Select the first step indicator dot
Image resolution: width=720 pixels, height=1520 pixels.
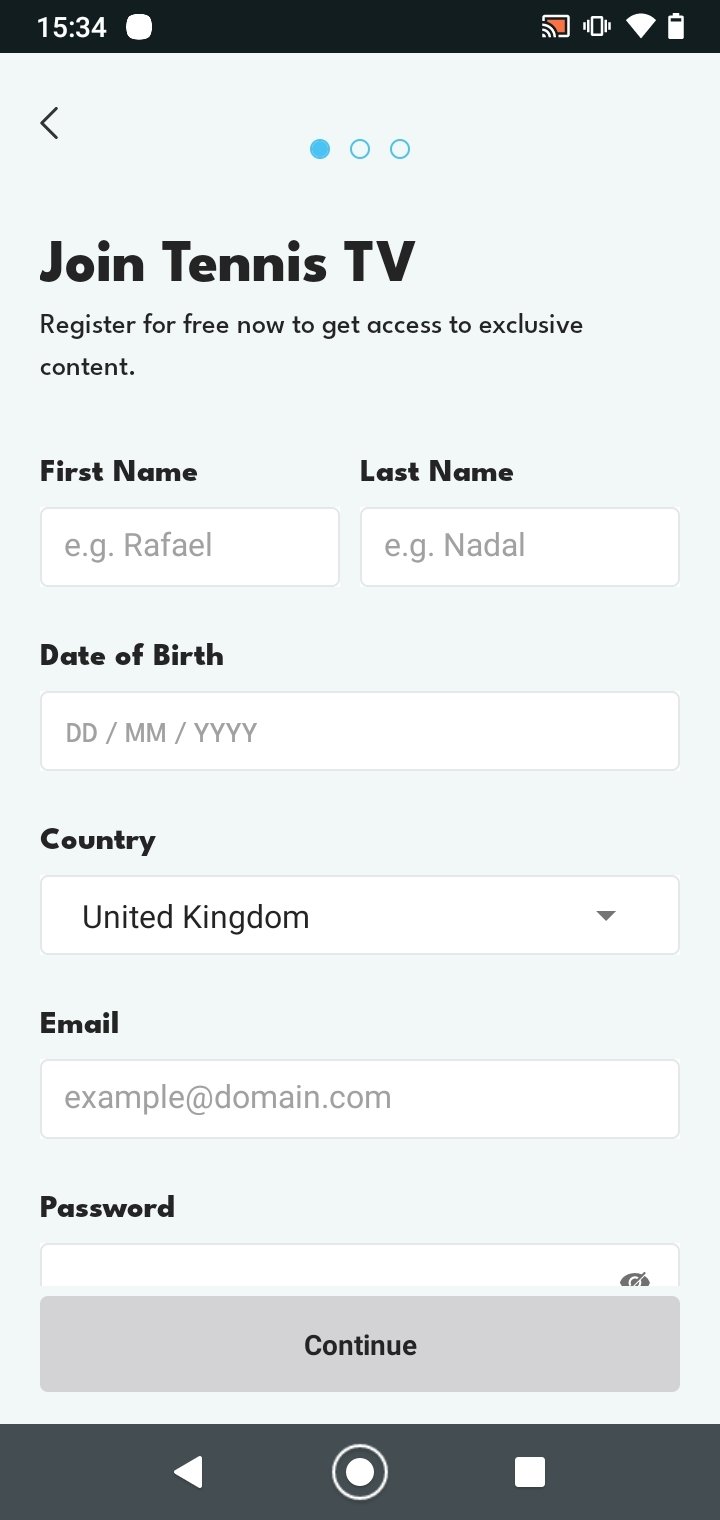(x=320, y=149)
